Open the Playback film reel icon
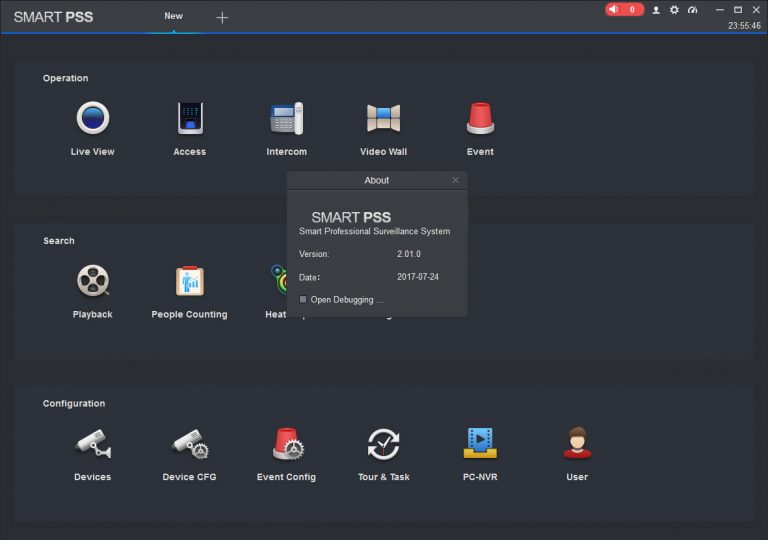768x540 pixels. (x=93, y=281)
